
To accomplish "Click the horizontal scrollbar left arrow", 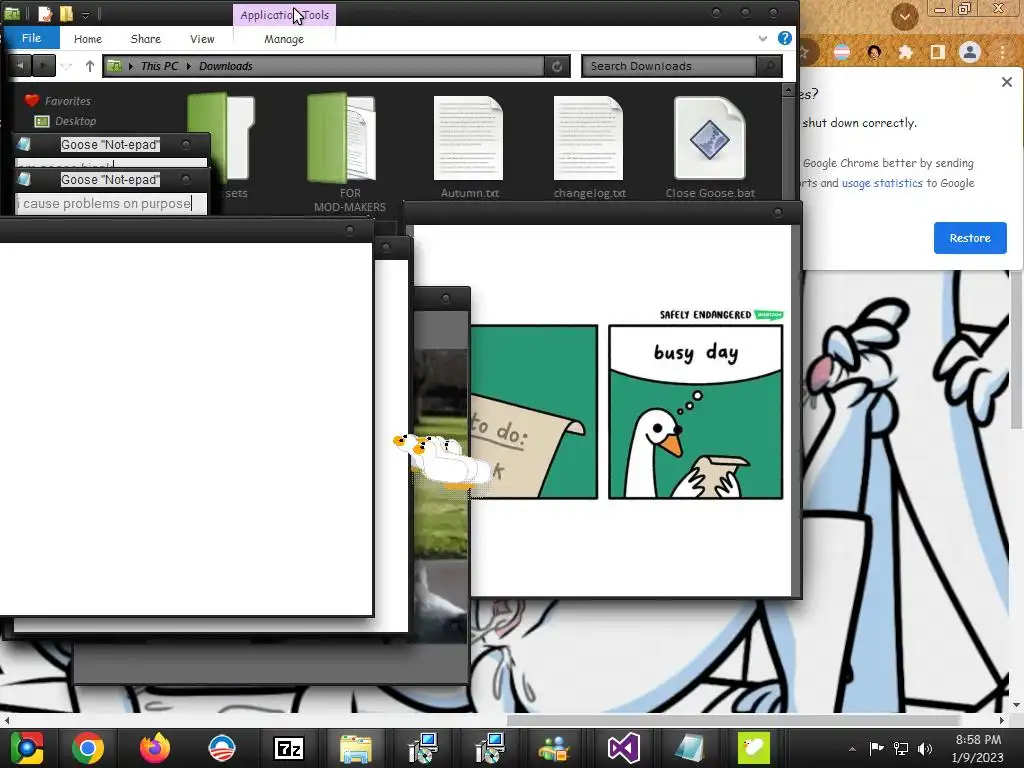I will [x=7, y=720].
